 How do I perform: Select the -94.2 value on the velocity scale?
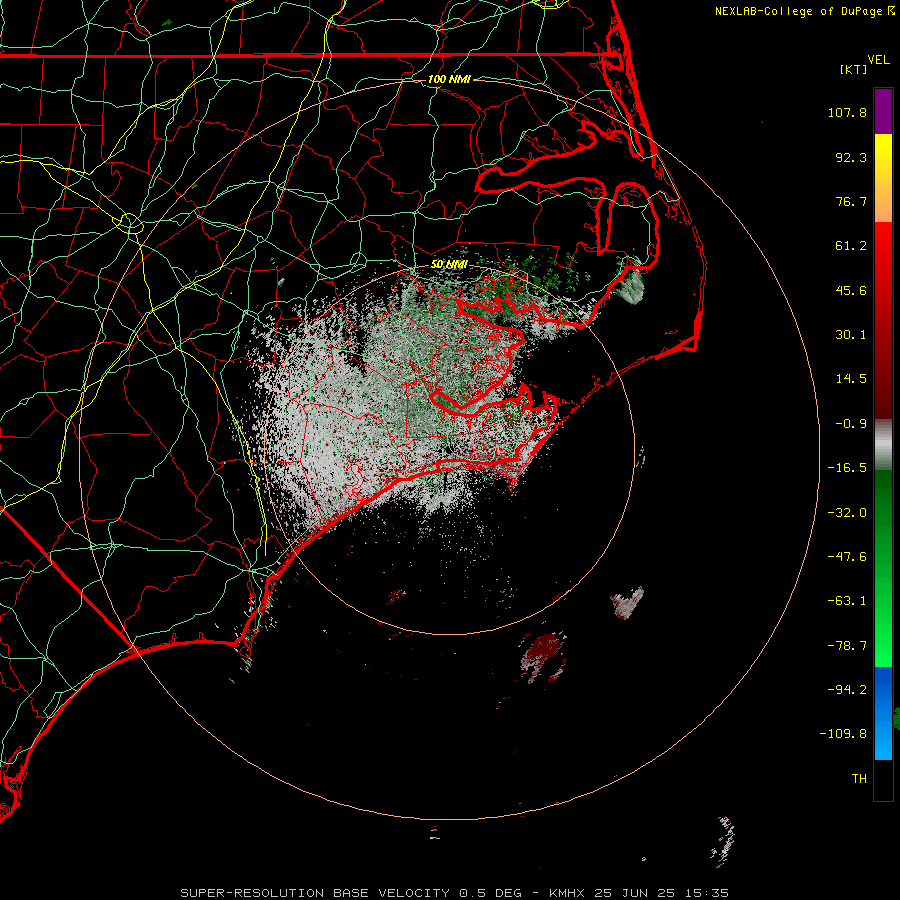tap(847, 690)
